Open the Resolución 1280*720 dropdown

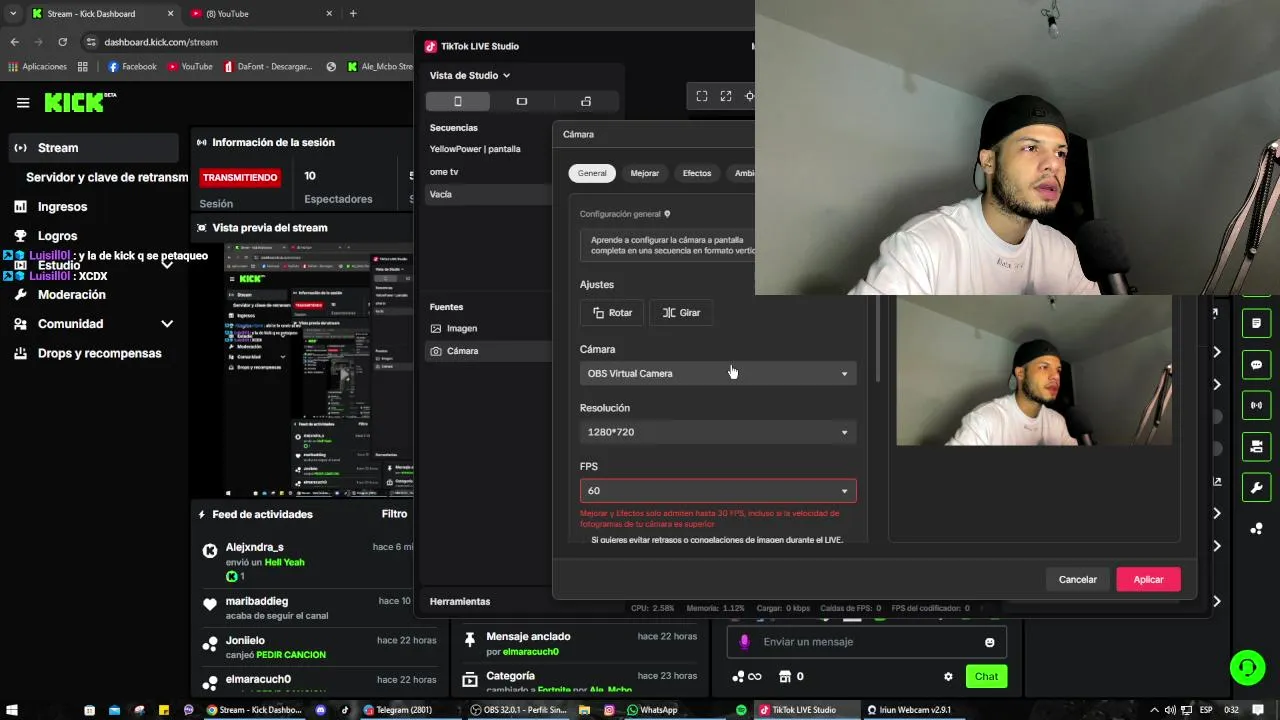718,432
